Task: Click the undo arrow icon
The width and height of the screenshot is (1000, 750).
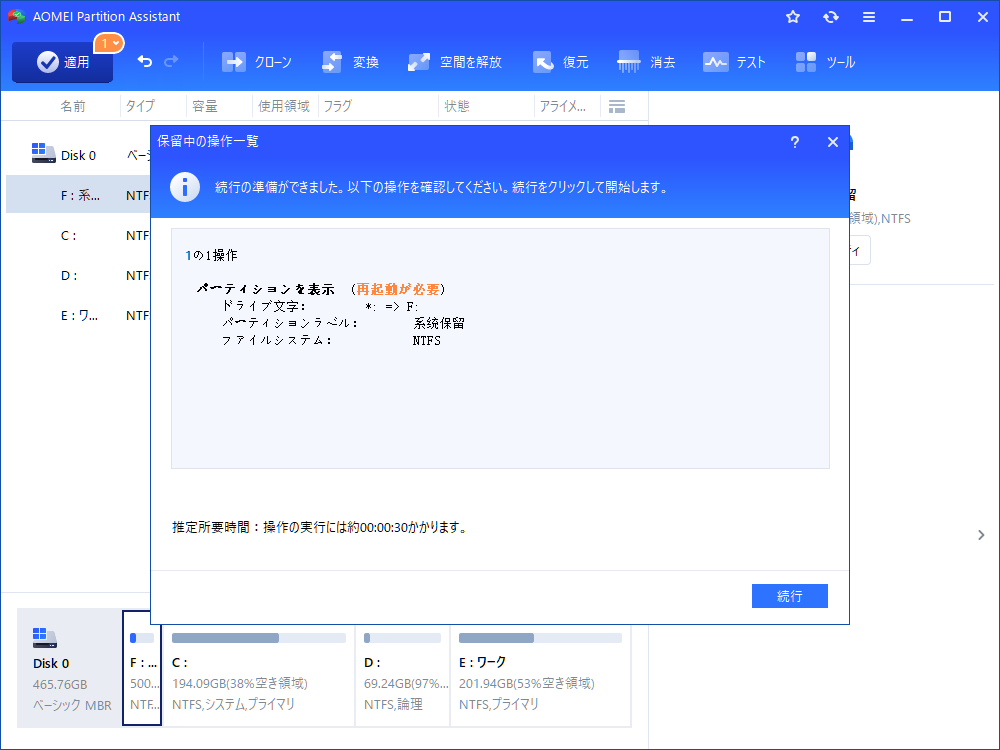Action: click(x=145, y=61)
